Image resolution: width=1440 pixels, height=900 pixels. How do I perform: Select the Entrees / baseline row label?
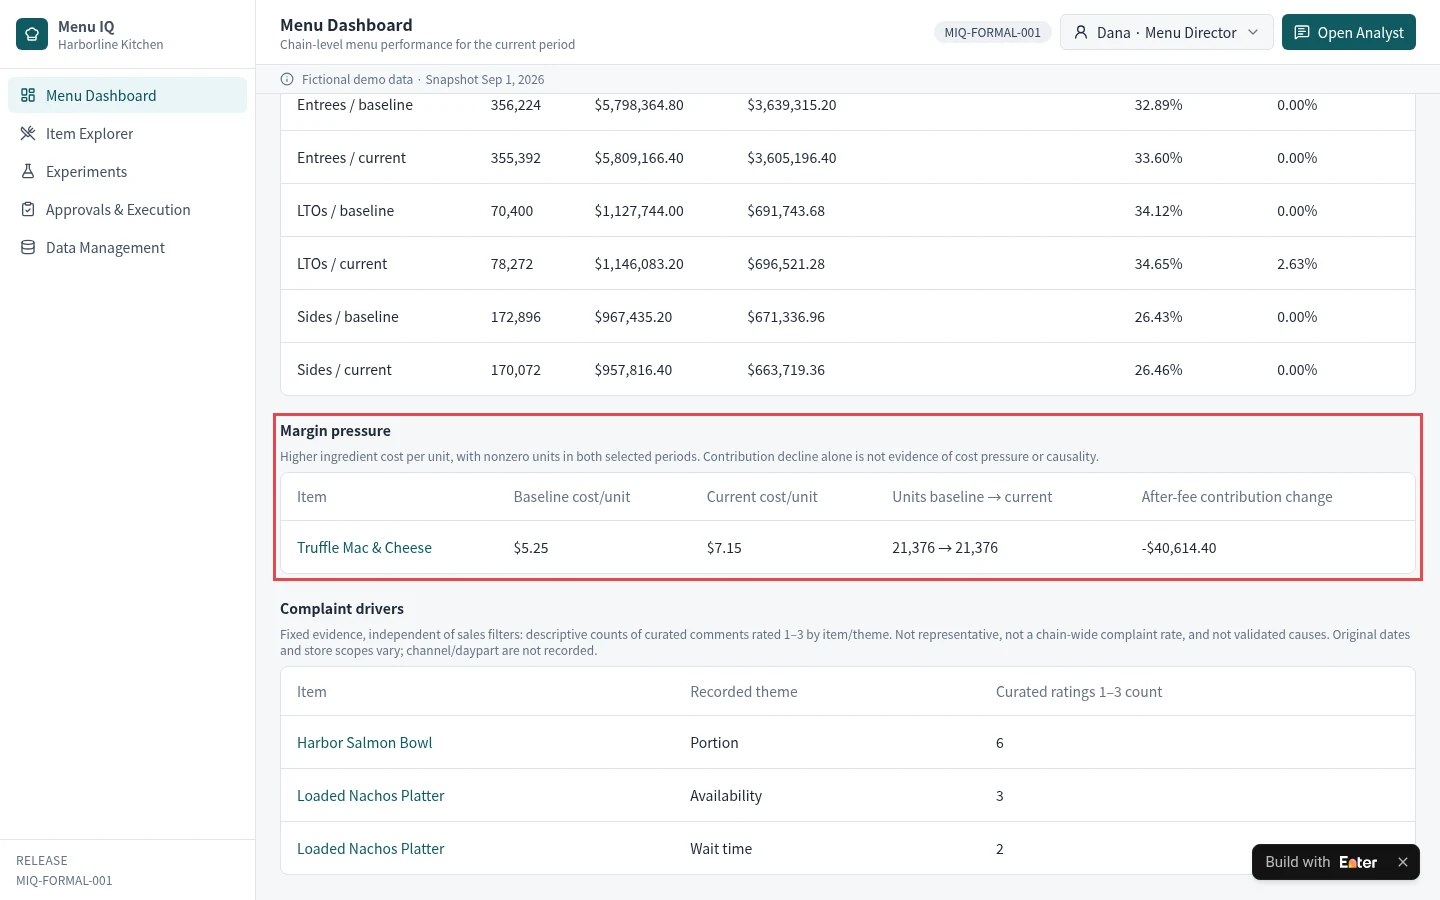355,105
